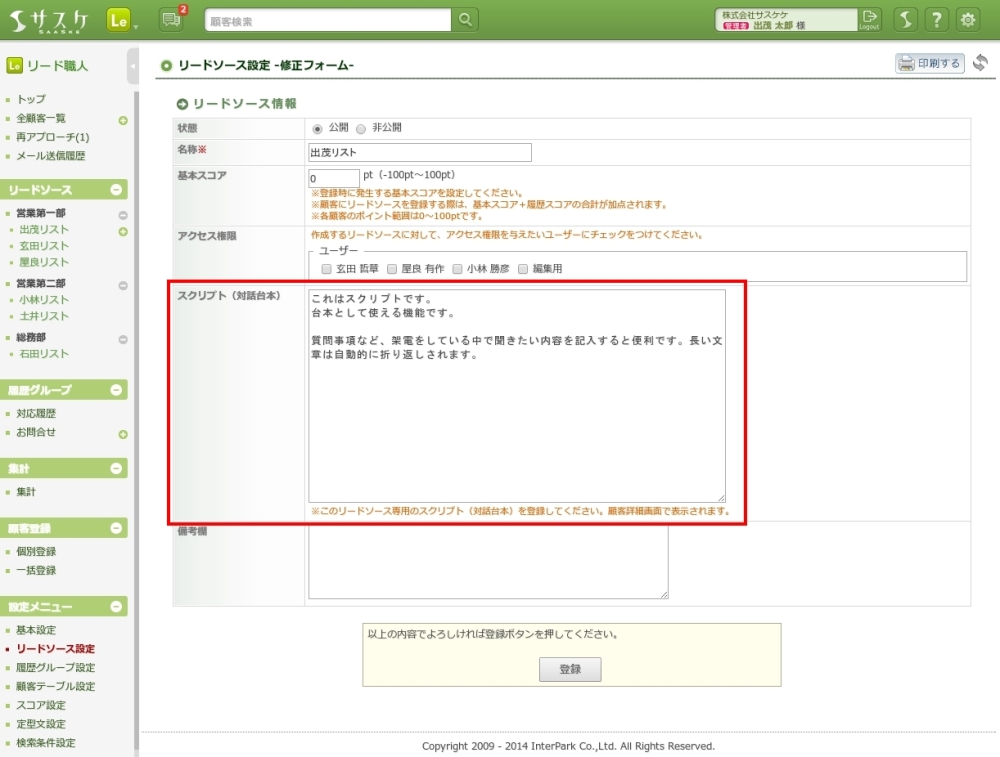Open the 集計 menu item
1000x757 pixels.
click(26, 492)
